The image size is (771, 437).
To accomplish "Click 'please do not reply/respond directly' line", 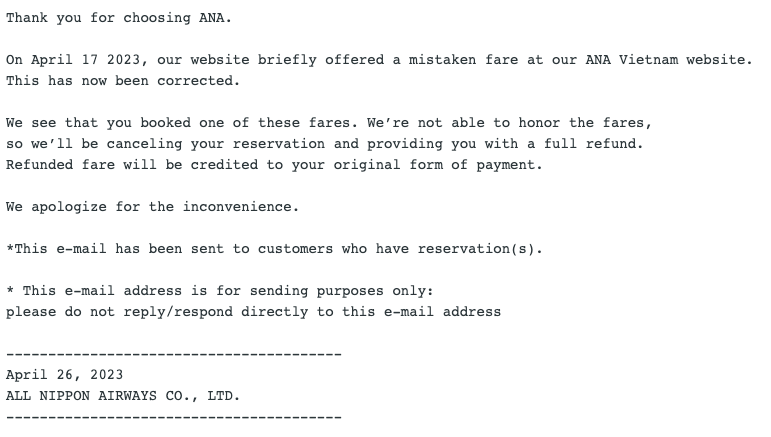I will 253,312.
